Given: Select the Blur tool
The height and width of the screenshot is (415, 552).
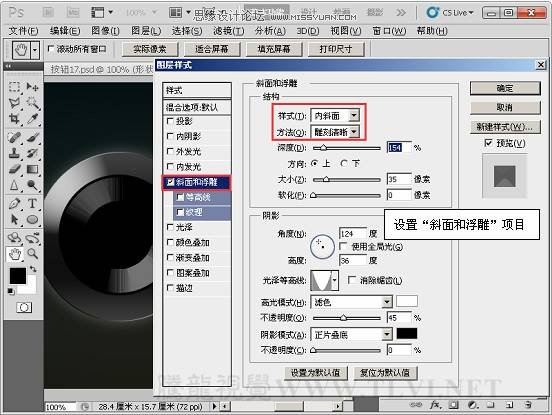Looking at the screenshot, I should pos(14,185).
